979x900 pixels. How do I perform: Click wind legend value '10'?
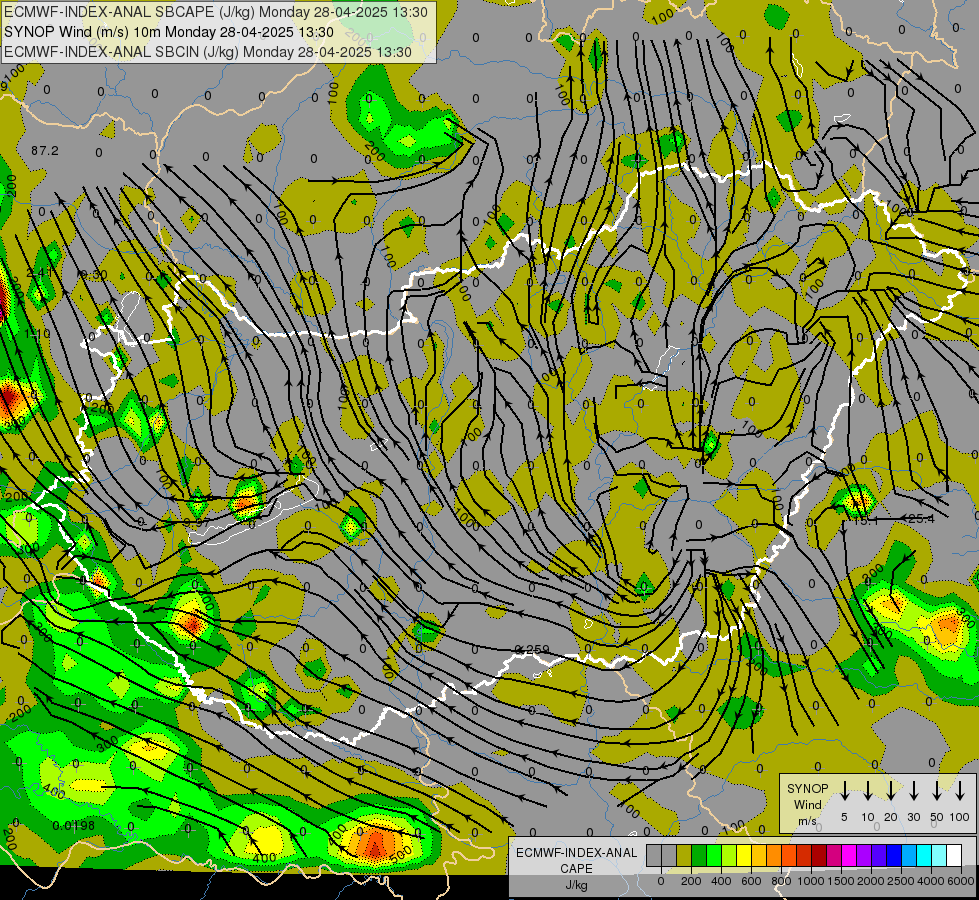[868, 817]
